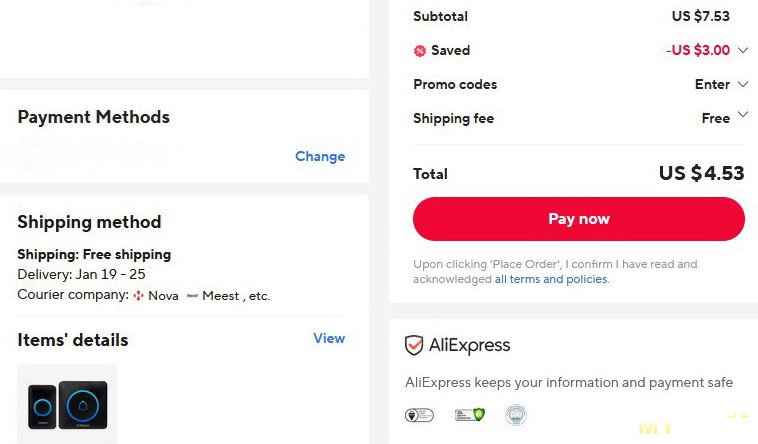Click the Meest courier logo icon
The width and height of the screenshot is (758, 444).
(192, 296)
